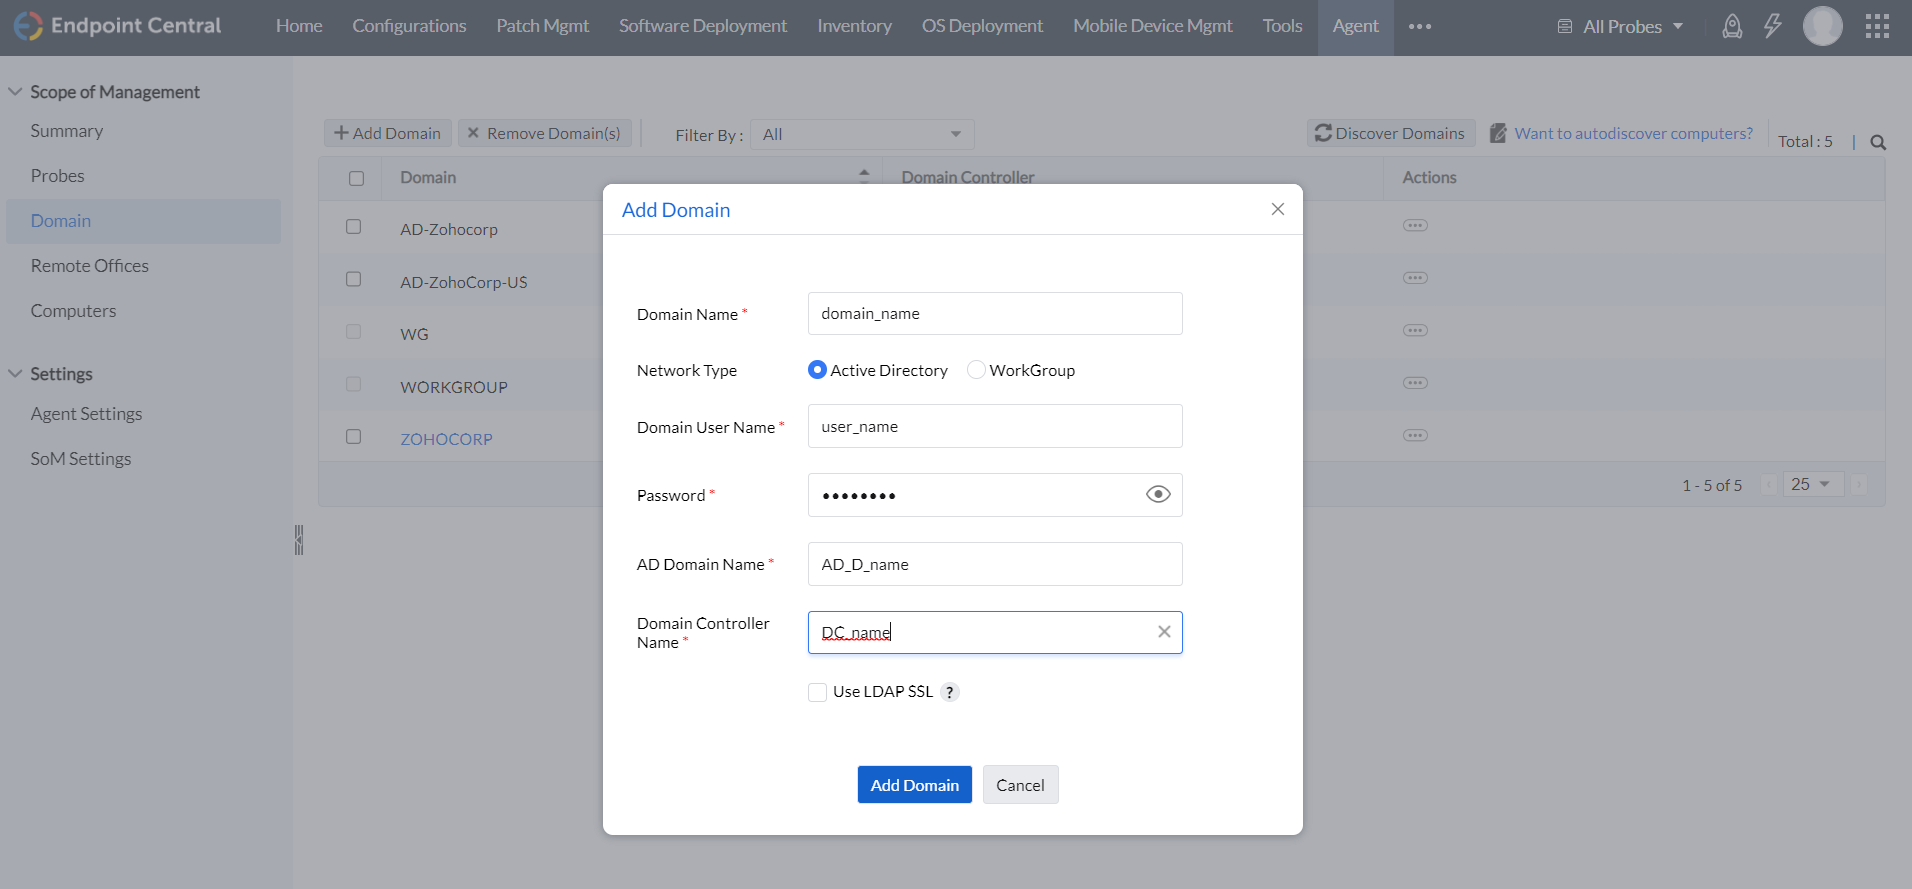The image size is (1912, 889).
Task: Show password with the eye icon
Action: coord(1158,495)
